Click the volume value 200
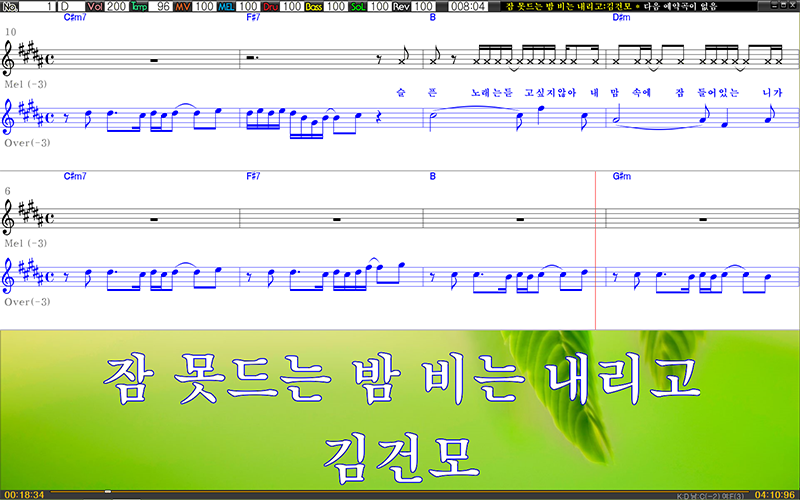Image resolution: width=800 pixels, height=500 pixels. point(117,6)
